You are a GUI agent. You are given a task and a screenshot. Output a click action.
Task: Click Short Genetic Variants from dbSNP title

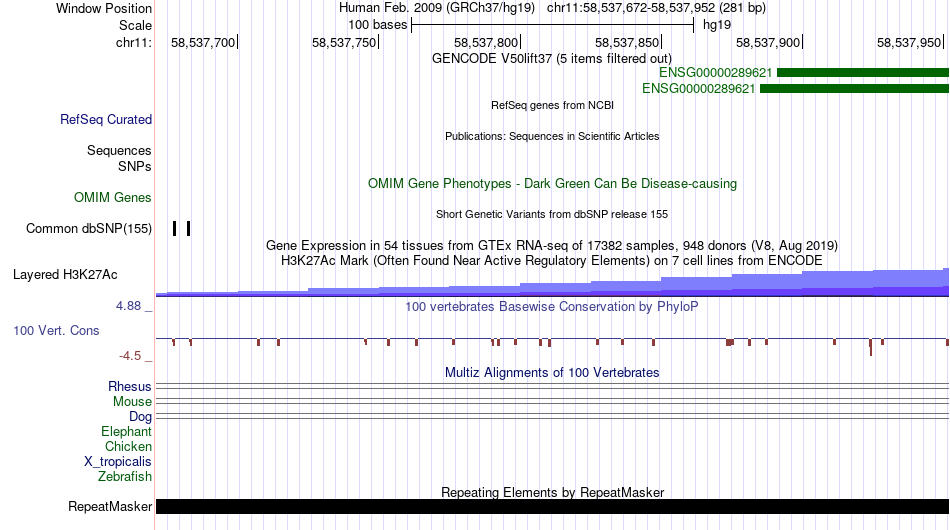click(x=552, y=214)
